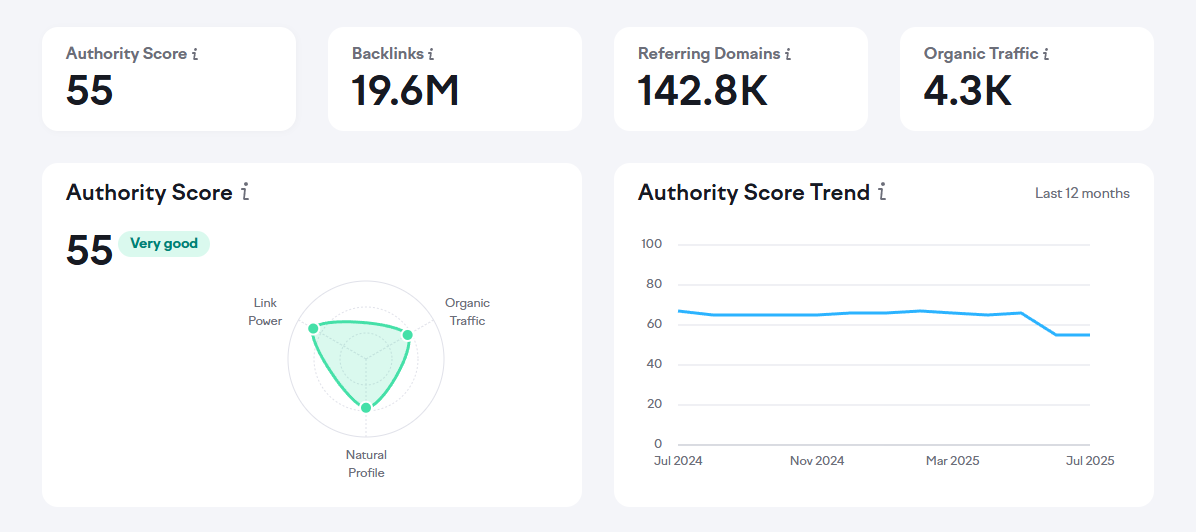
Task: Click Last 12 months label
Action: pos(1082,194)
